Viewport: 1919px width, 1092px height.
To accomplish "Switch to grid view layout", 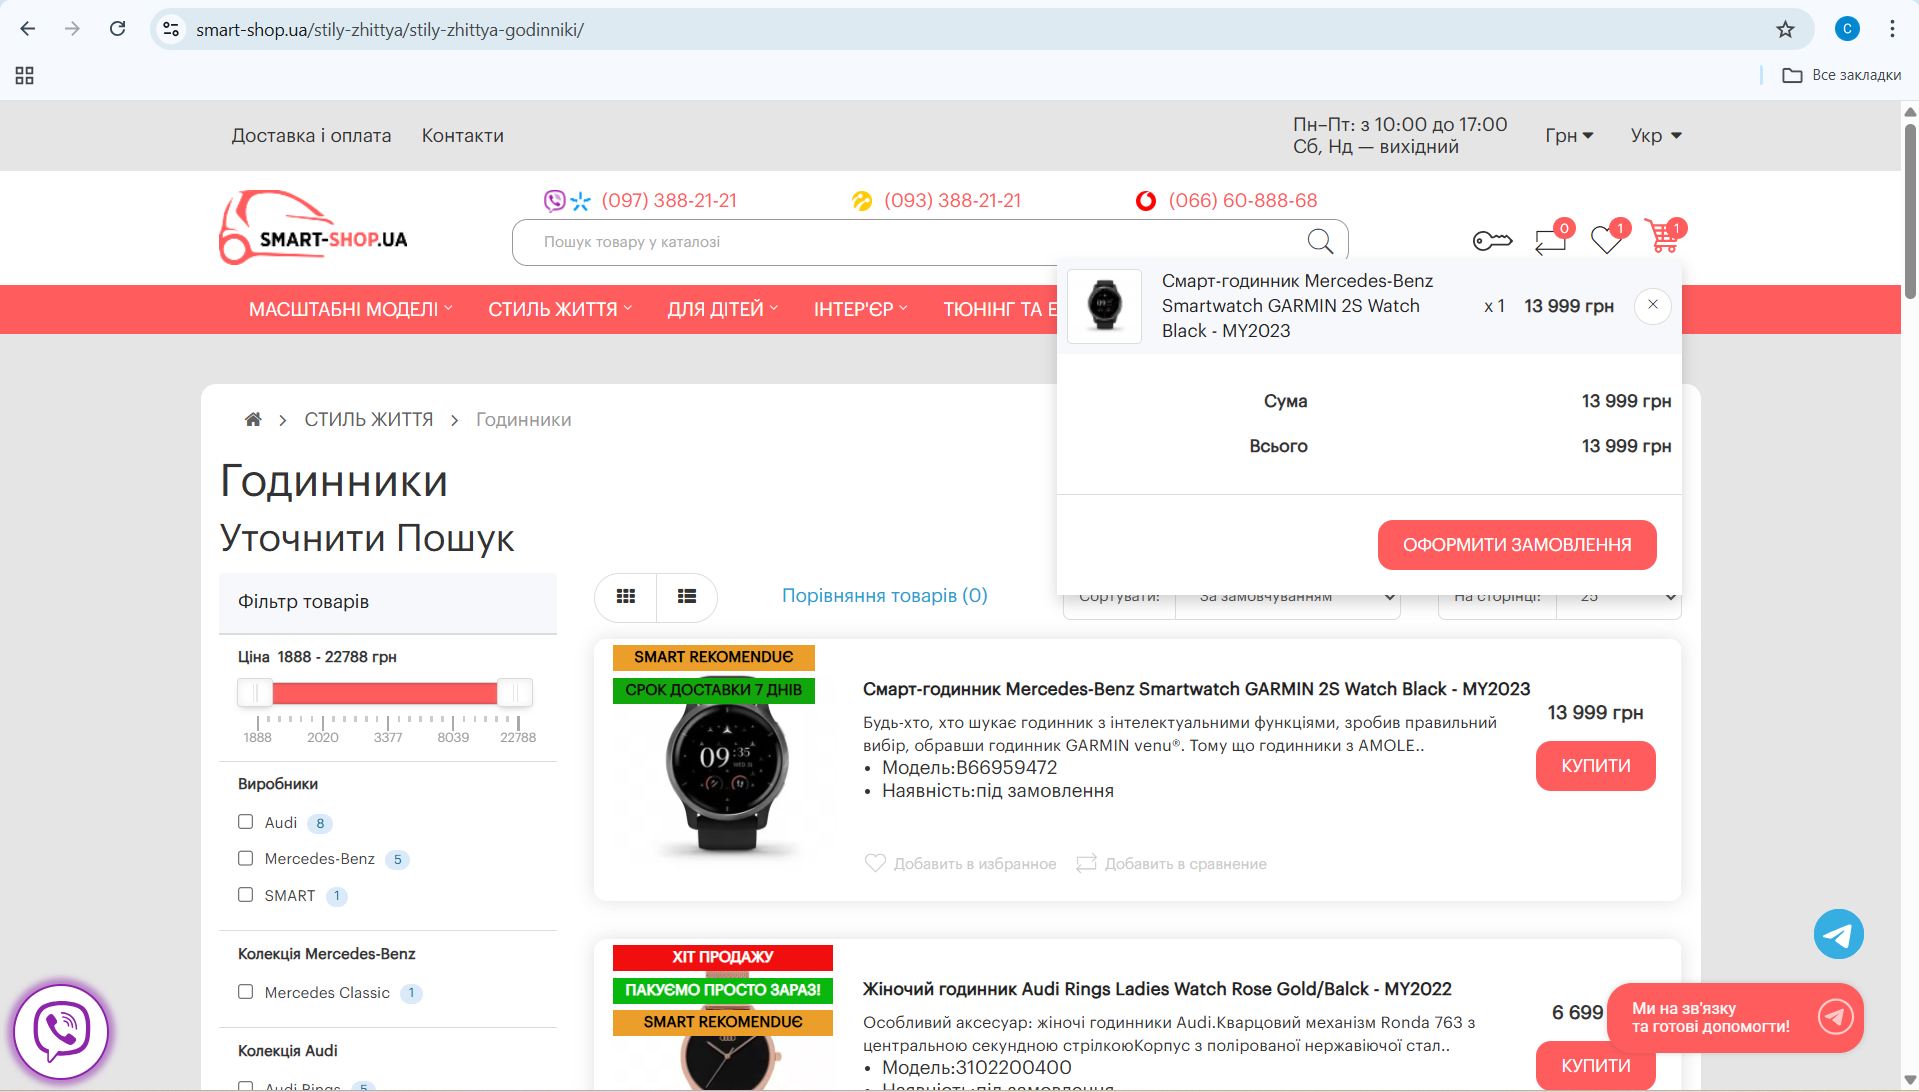I will tap(626, 597).
